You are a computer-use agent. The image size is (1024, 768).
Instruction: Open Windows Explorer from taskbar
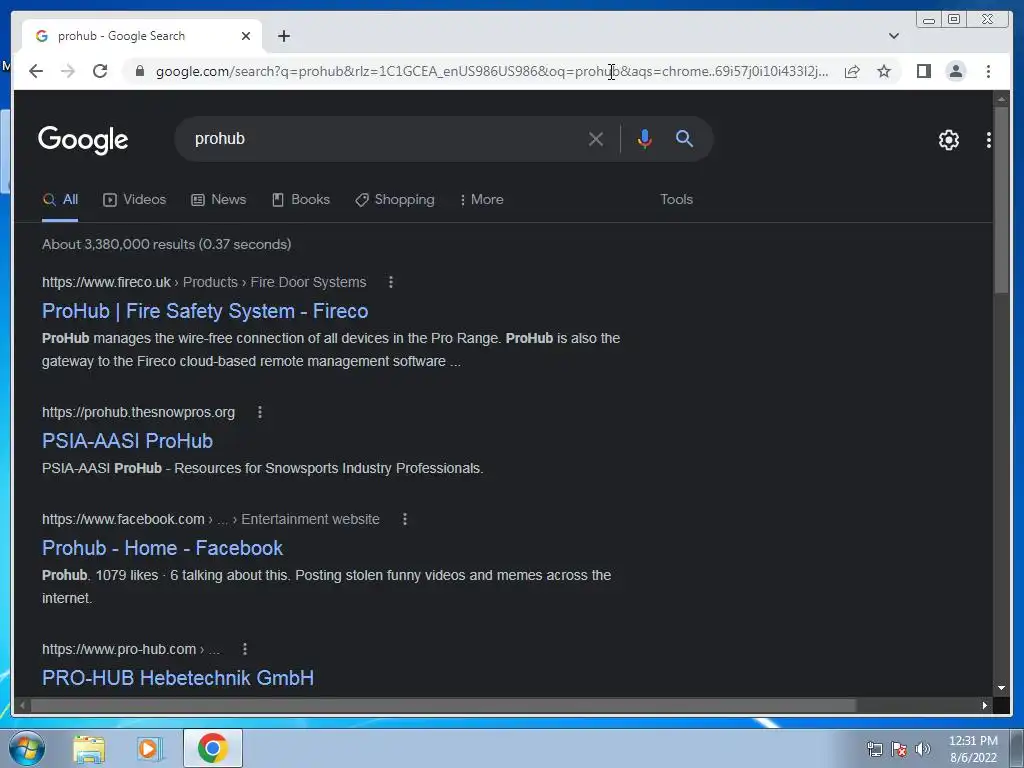(x=89, y=749)
